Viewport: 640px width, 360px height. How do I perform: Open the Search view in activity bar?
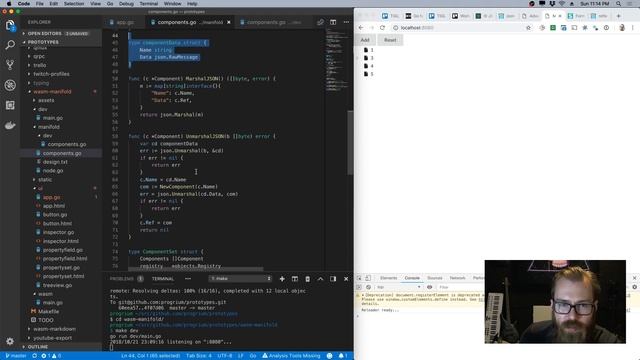pyautogui.click(x=10, y=45)
